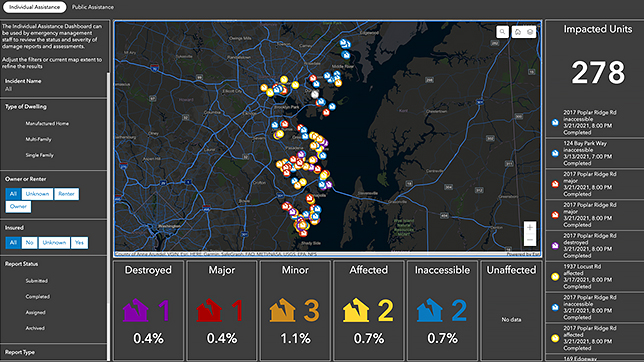
Task: Switch to Public Assistance tab
Action: (x=93, y=7)
